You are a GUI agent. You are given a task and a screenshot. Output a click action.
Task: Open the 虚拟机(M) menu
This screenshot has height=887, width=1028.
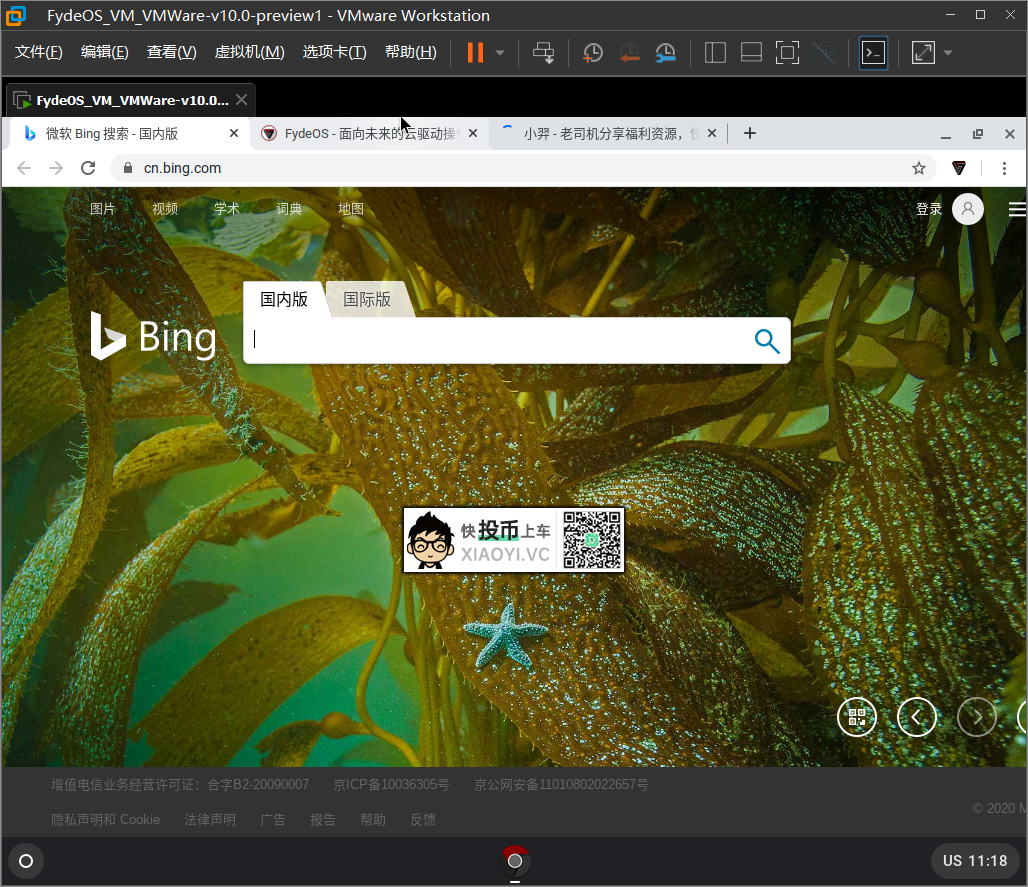[249, 52]
